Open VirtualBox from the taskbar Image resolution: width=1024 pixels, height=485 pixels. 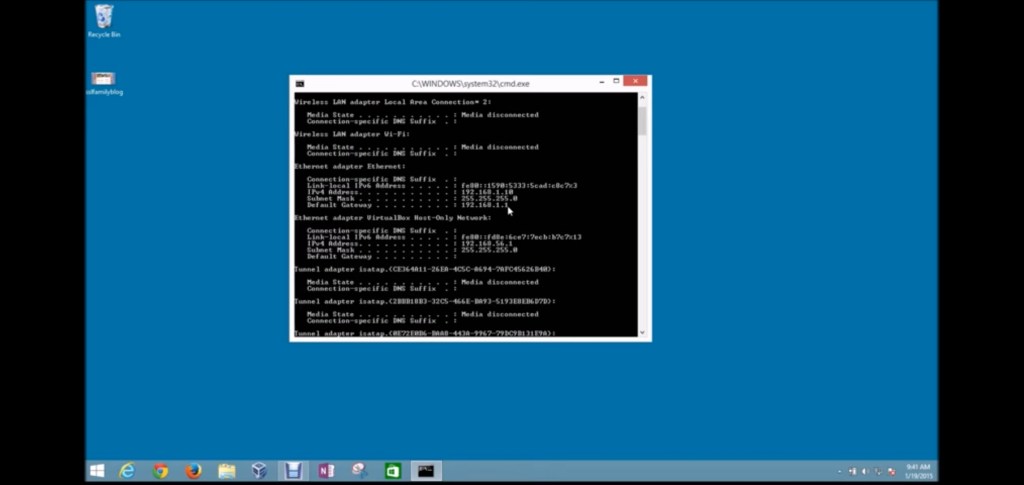(259, 470)
